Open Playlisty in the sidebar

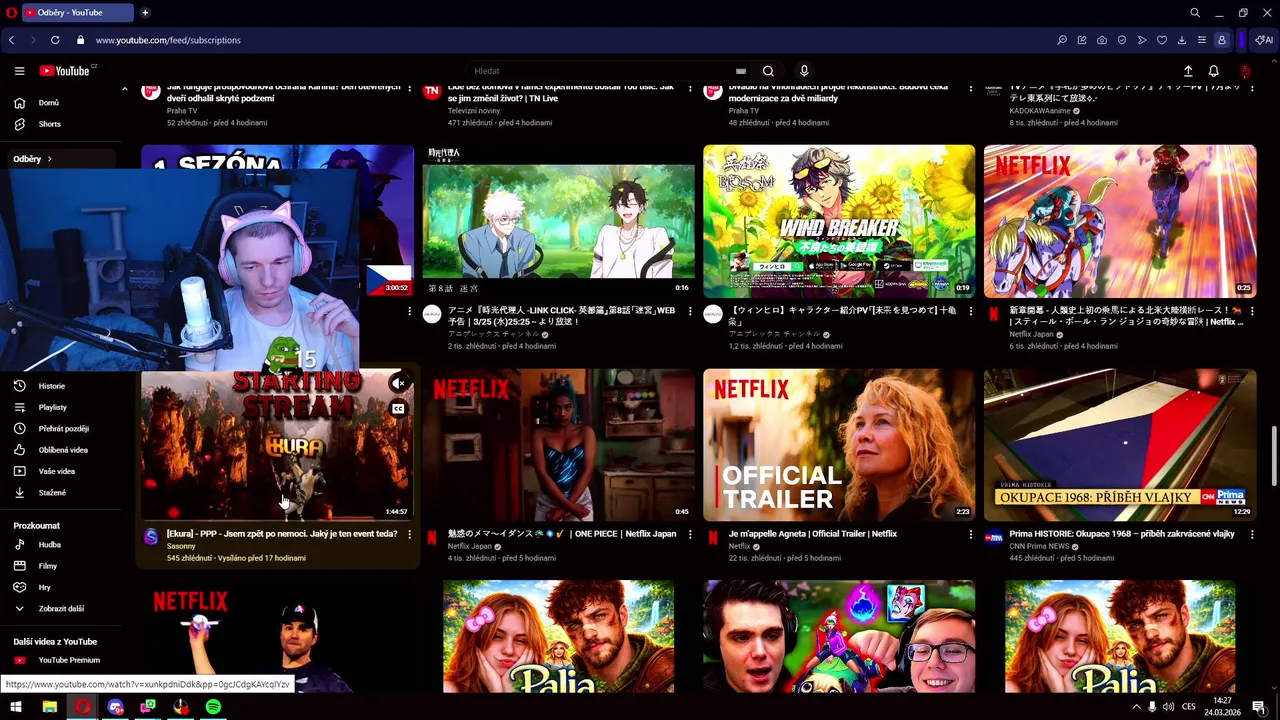point(61,407)
